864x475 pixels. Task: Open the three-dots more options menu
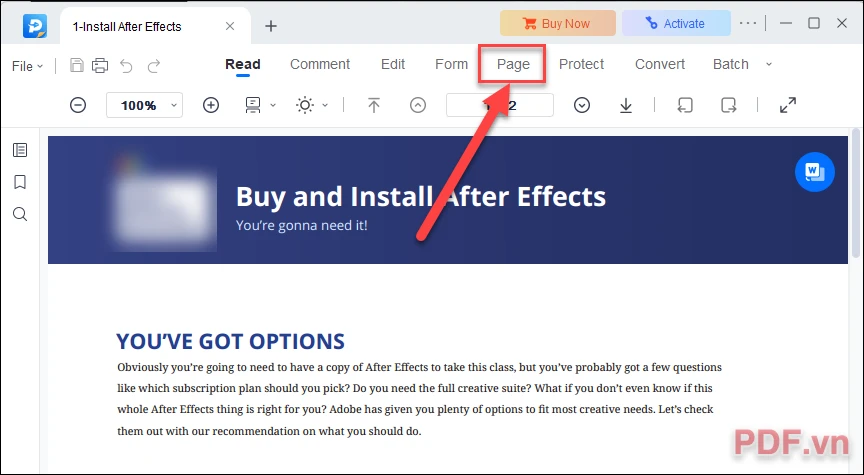[748, 23]
